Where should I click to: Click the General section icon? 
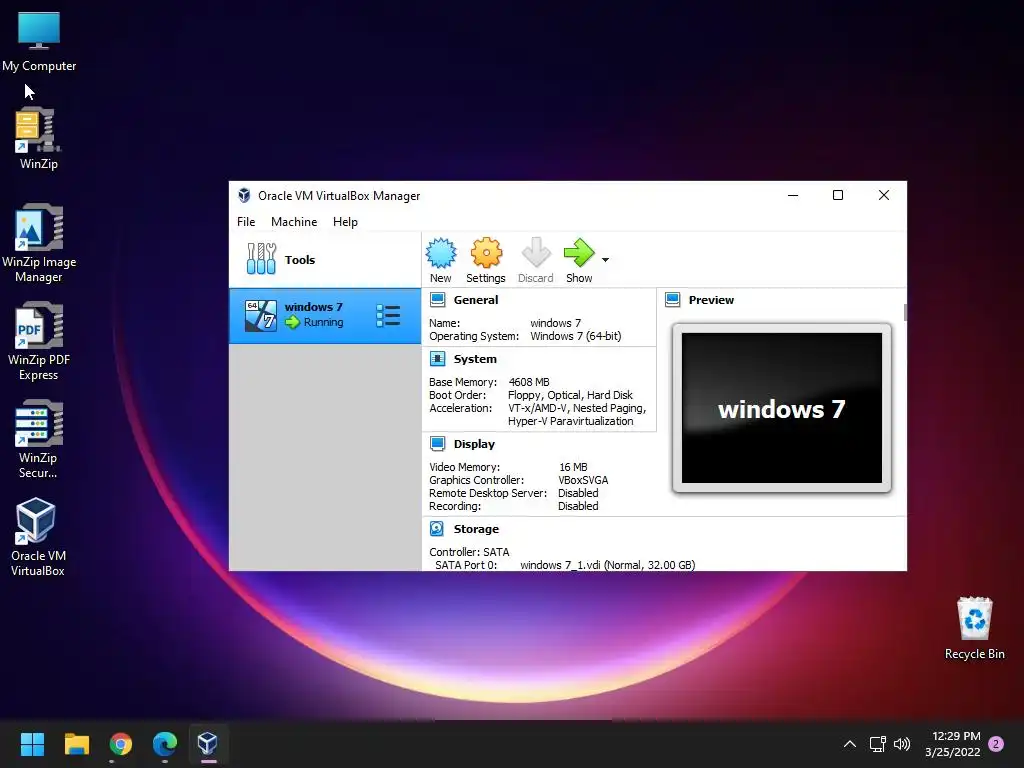tap(438, 300)
